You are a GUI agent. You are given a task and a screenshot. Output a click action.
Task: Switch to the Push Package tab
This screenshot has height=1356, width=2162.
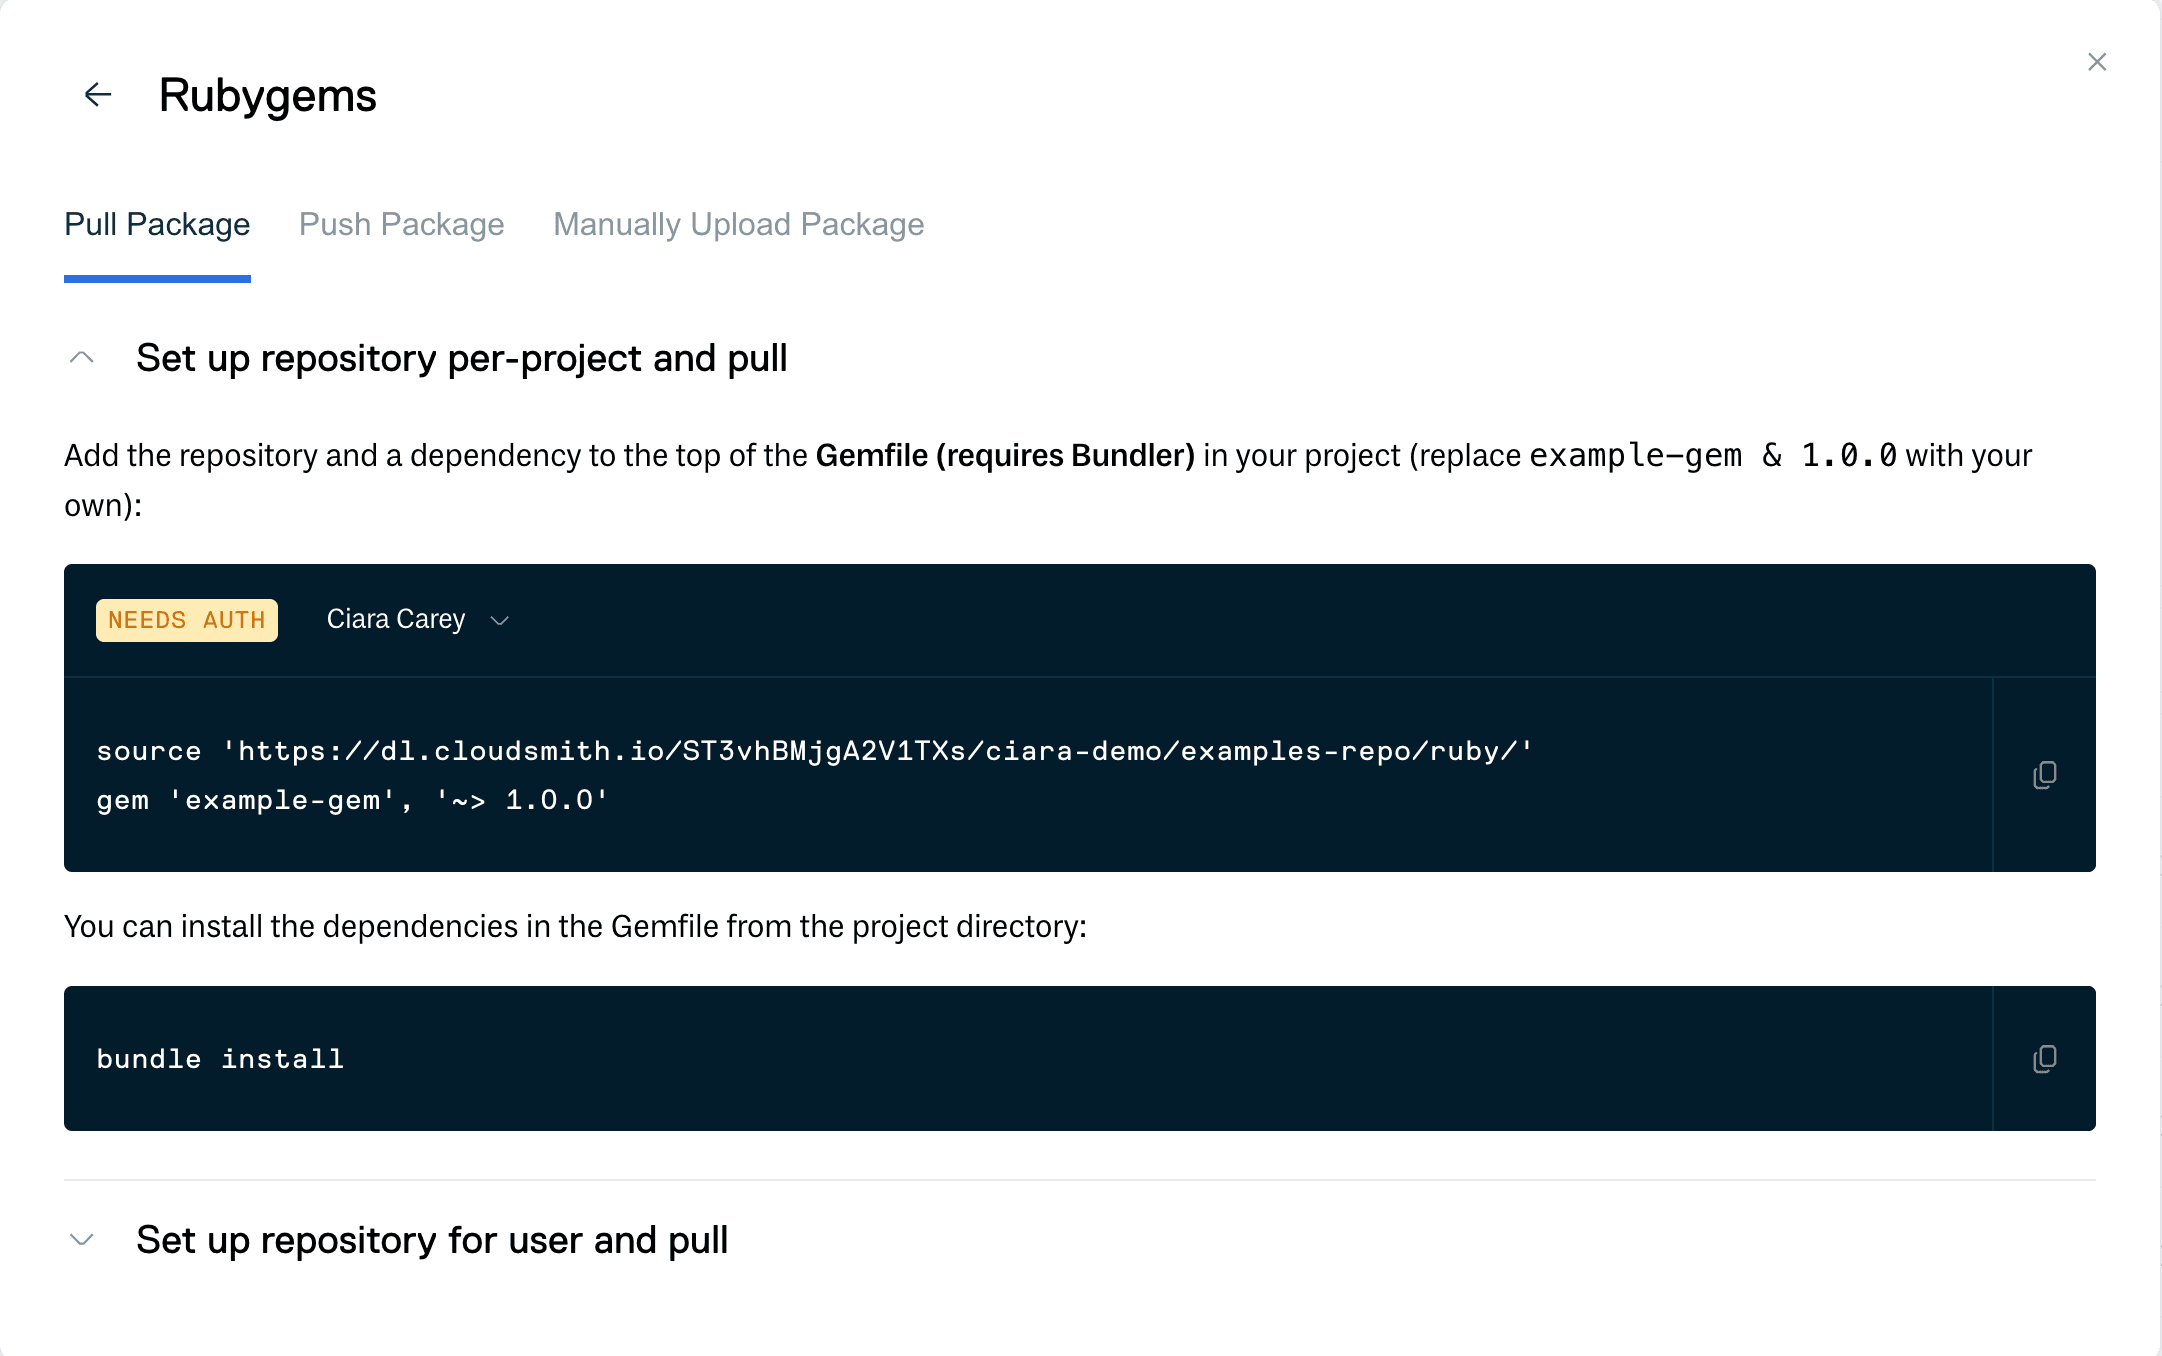(401, 224)
